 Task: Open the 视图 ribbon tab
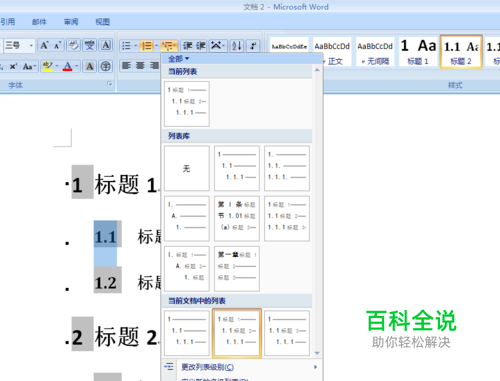coord(102,22)
